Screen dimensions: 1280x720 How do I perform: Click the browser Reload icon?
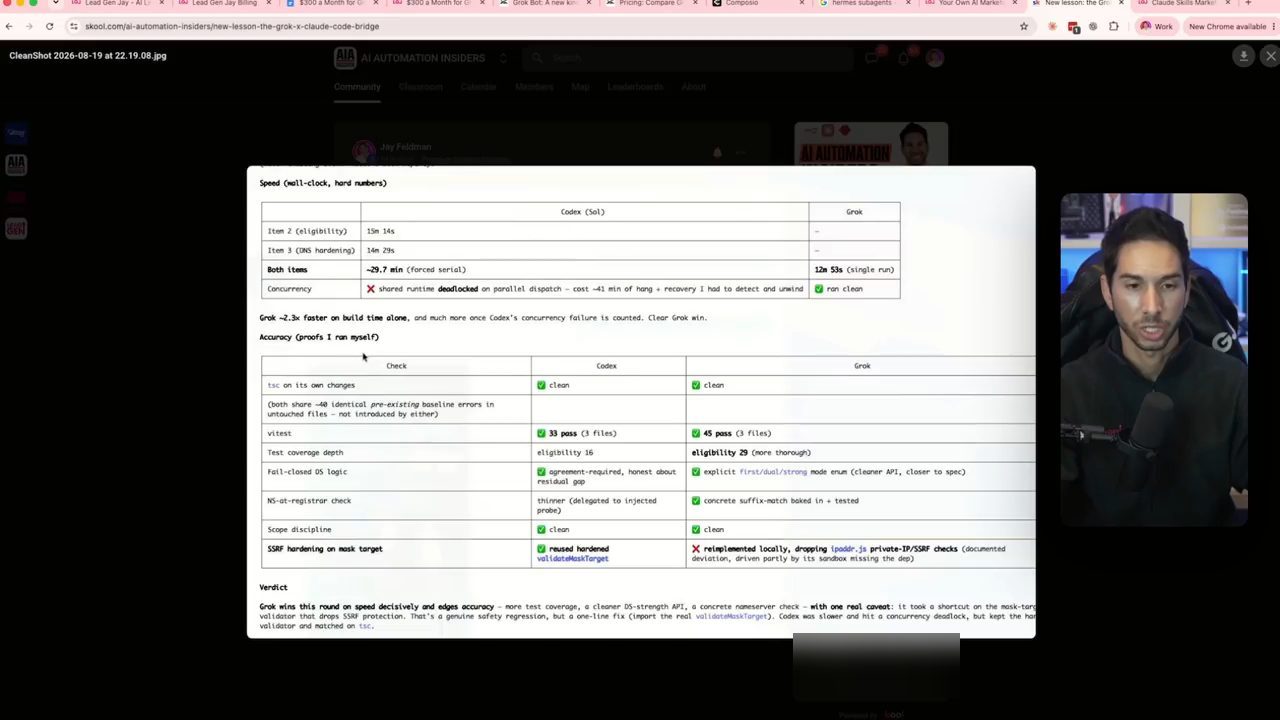[49, 26]
